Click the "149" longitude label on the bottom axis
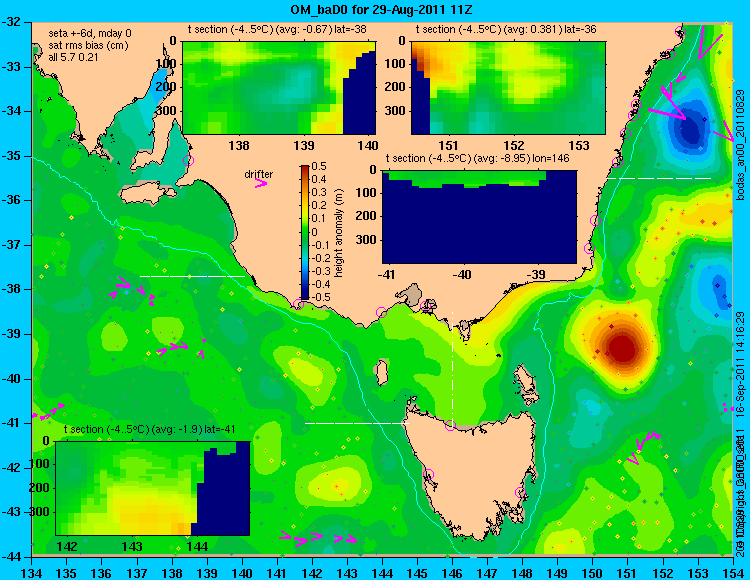The image size is (750, 580). 557,574
